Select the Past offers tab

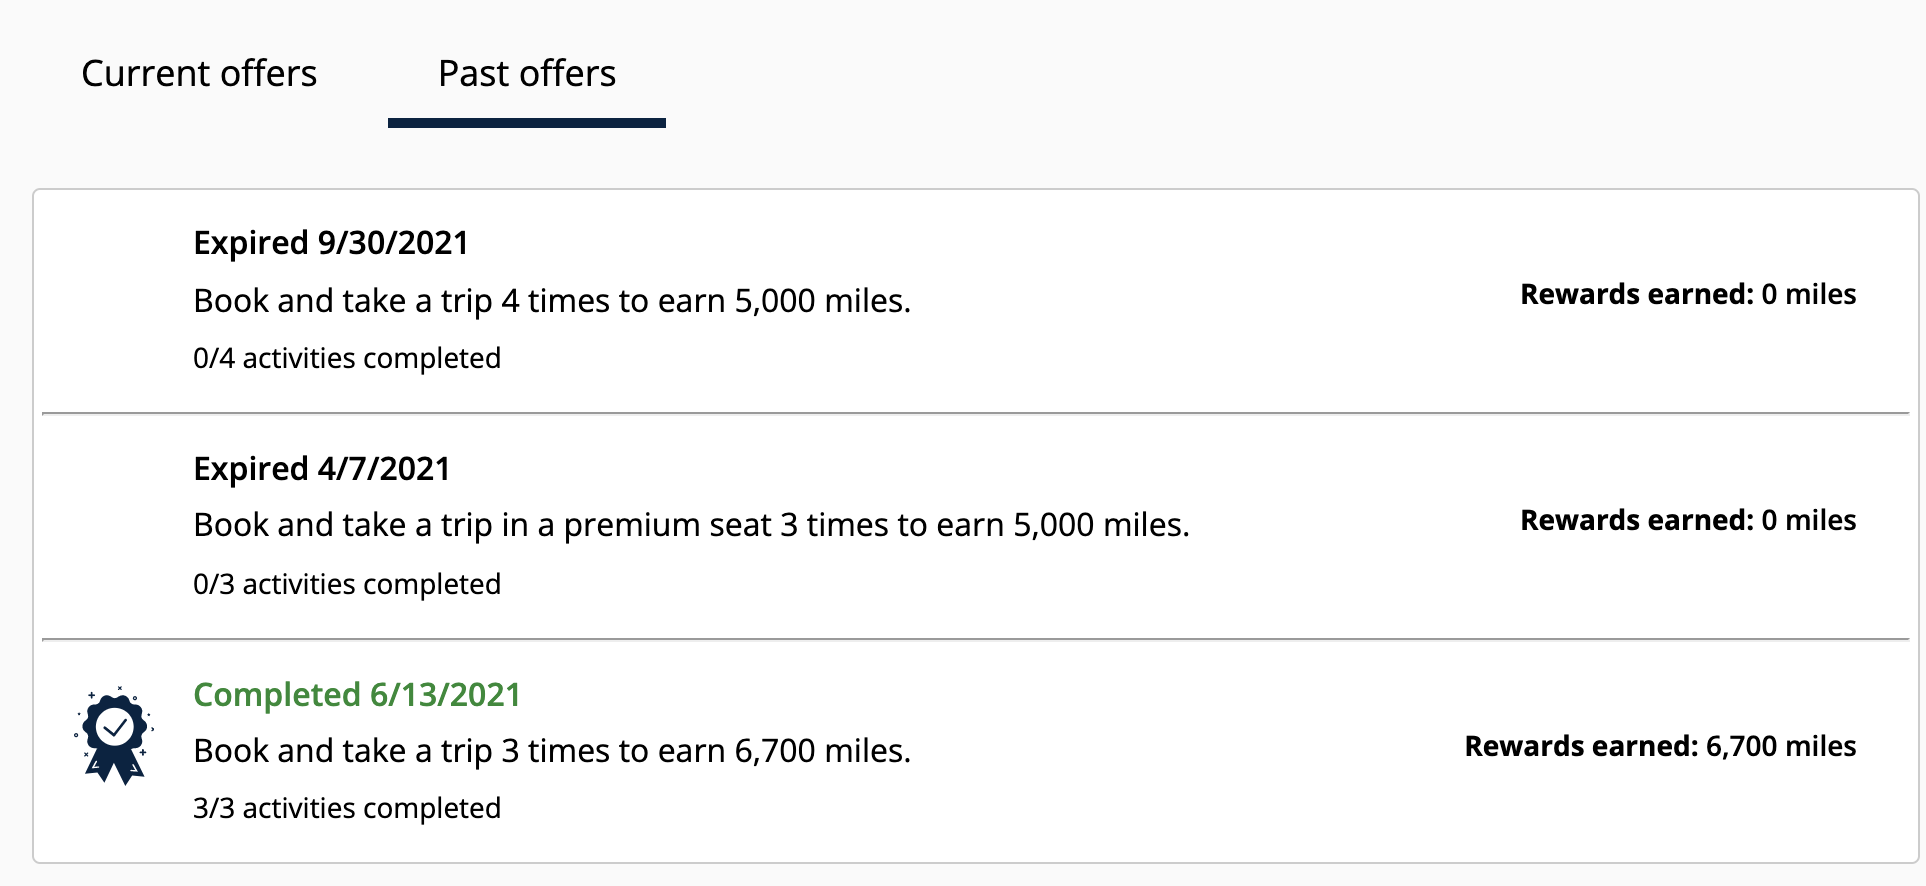point(527,74)
